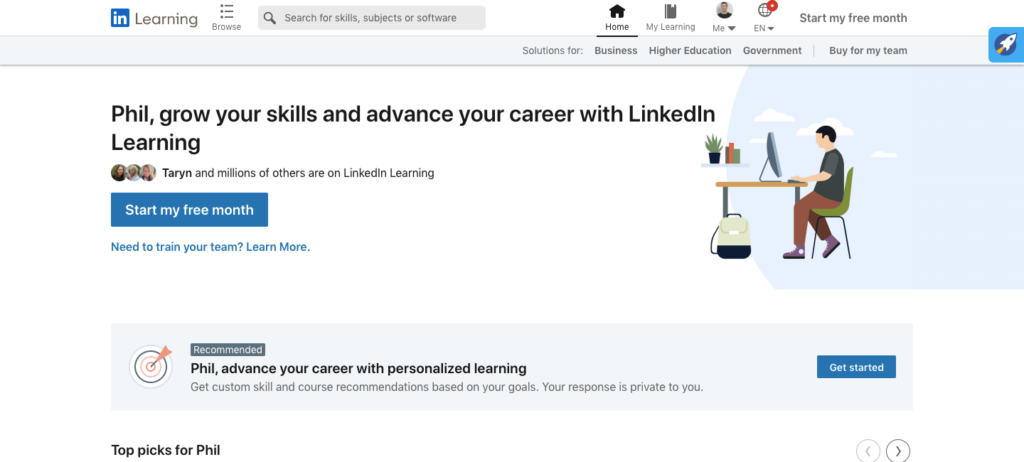Click the target goal icon
1024x462 pixels.
click(x=151, y=366)
